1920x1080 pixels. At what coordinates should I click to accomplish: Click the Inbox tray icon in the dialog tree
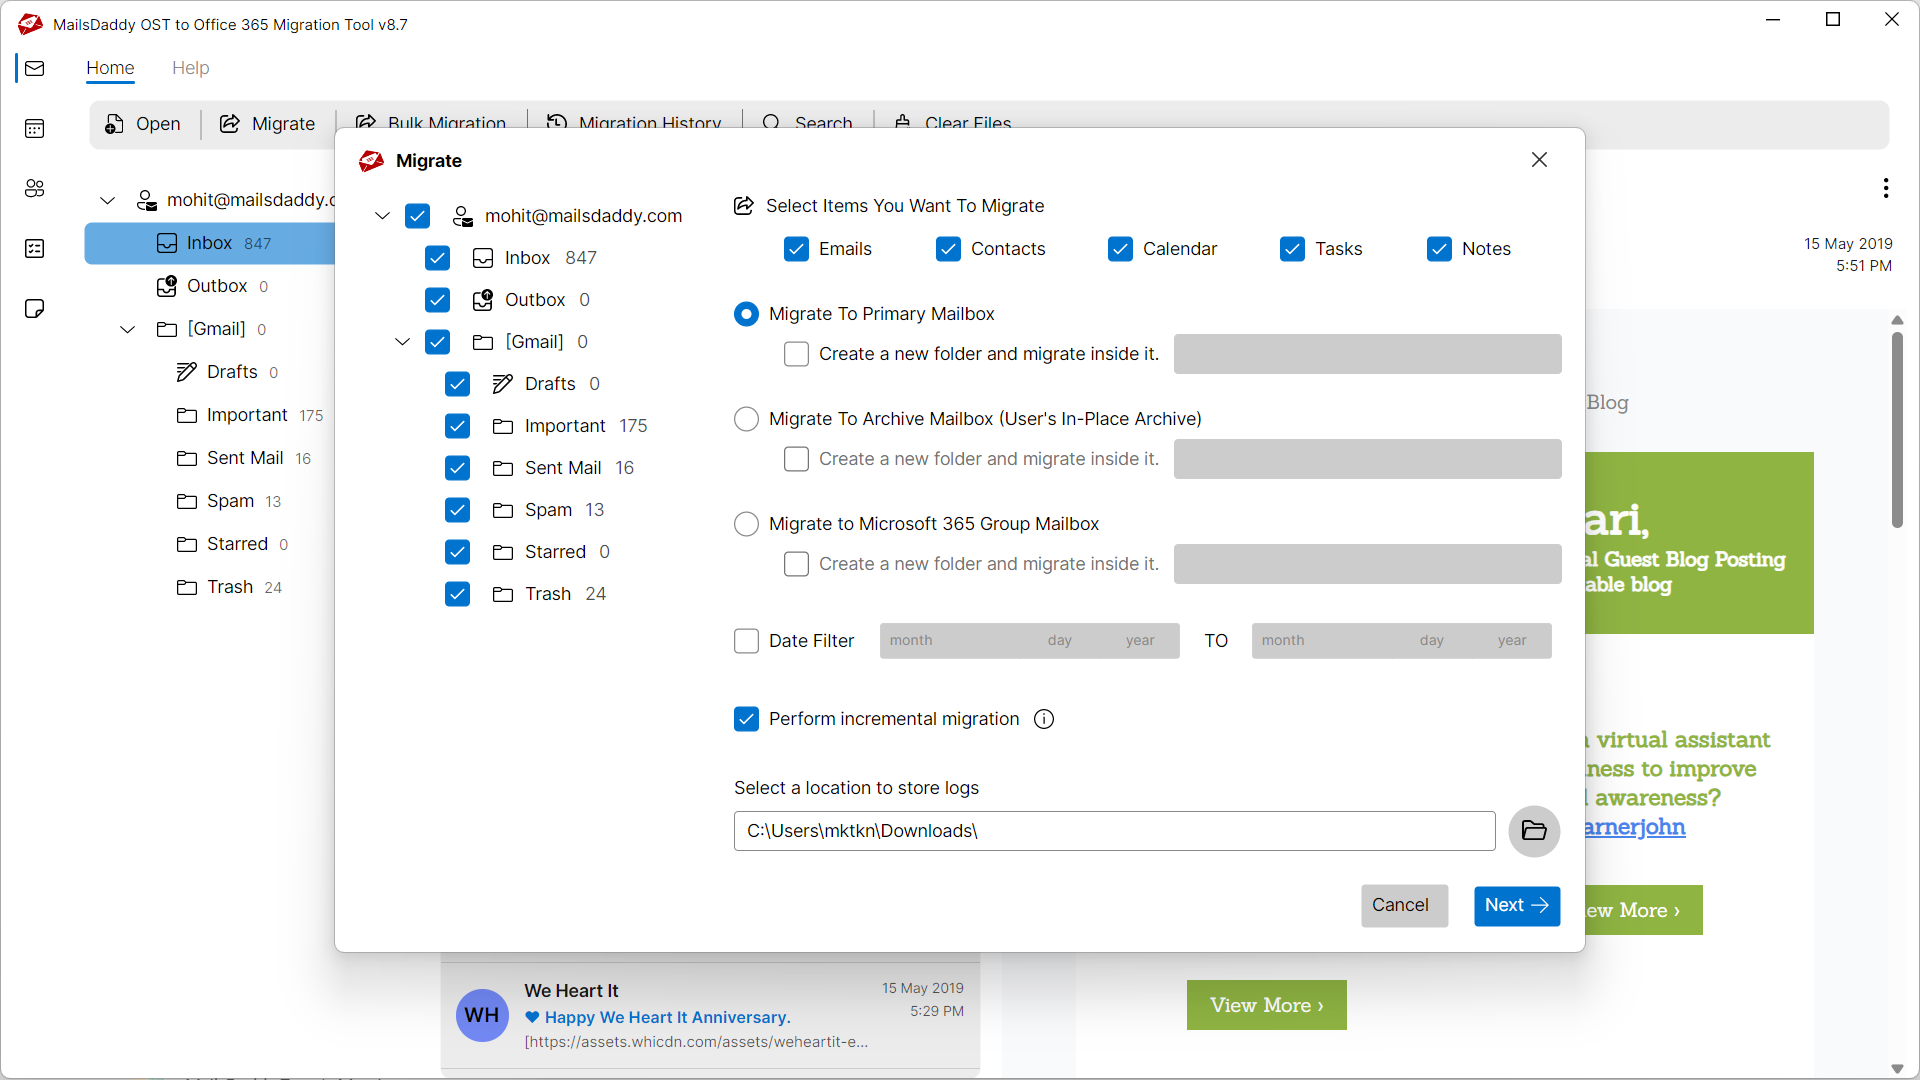coord(483,258)
